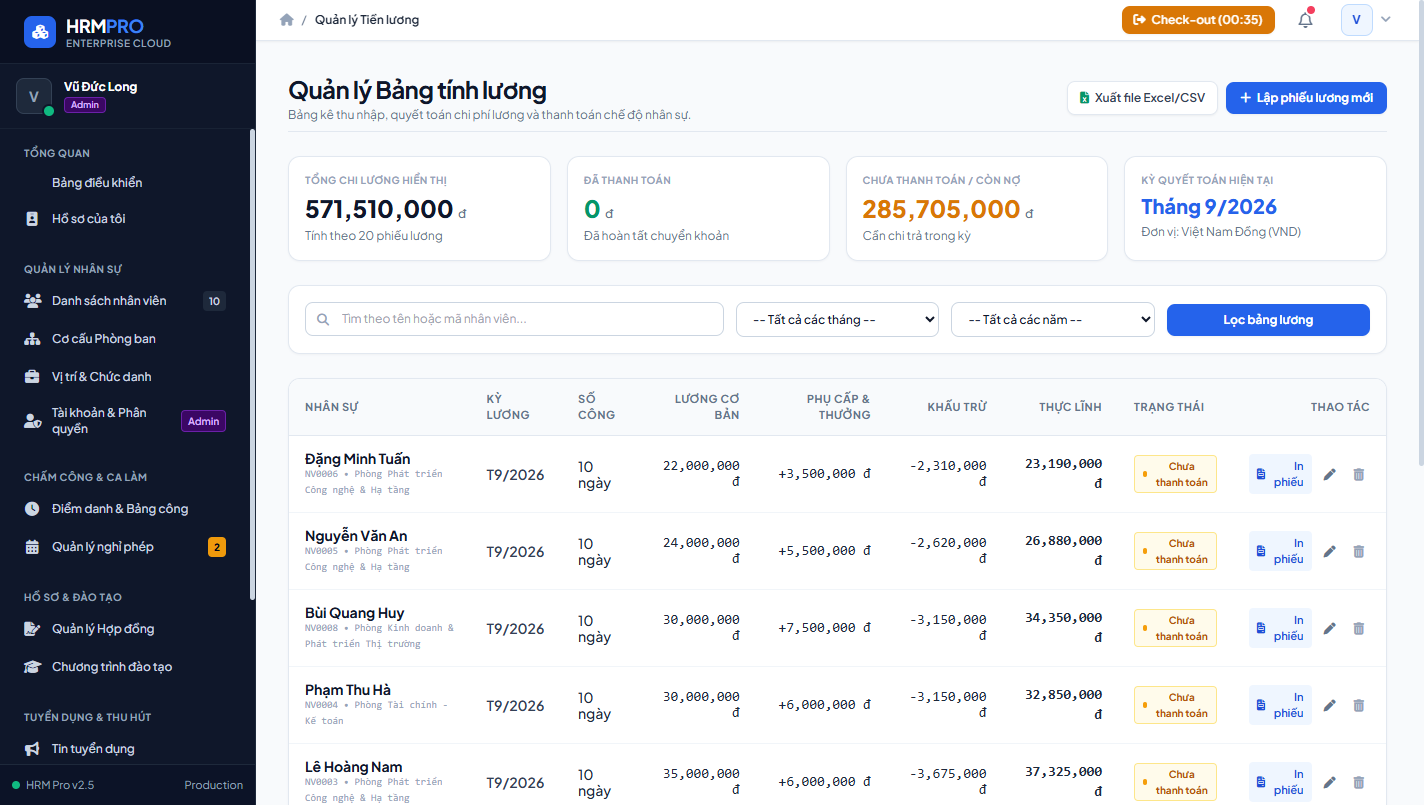Delete Bùi Quang Huy's payslip with trash icon
Image resolution: width=1424 pixels, height=805 pixels.
pyautogui.click(x=1358, y=628)
